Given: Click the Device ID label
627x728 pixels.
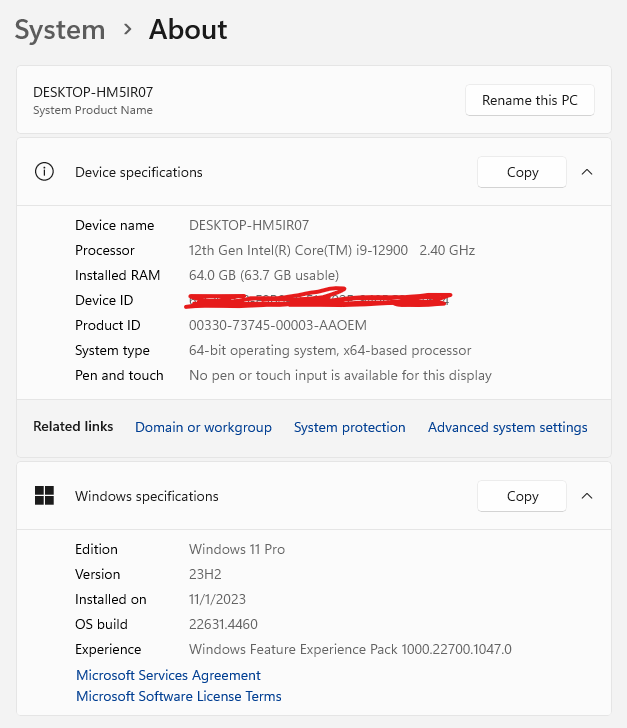Looking at the screenshot, I should coord(104,300).
